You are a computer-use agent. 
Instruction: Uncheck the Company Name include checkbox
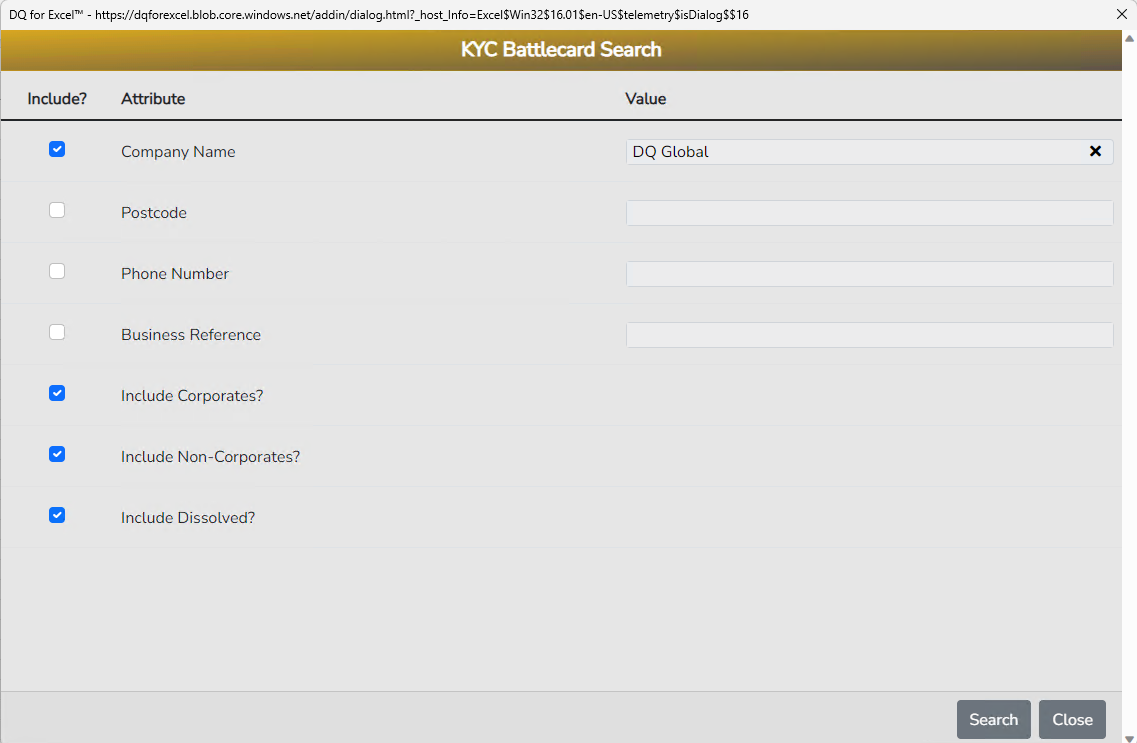click(x=57, y=149)
